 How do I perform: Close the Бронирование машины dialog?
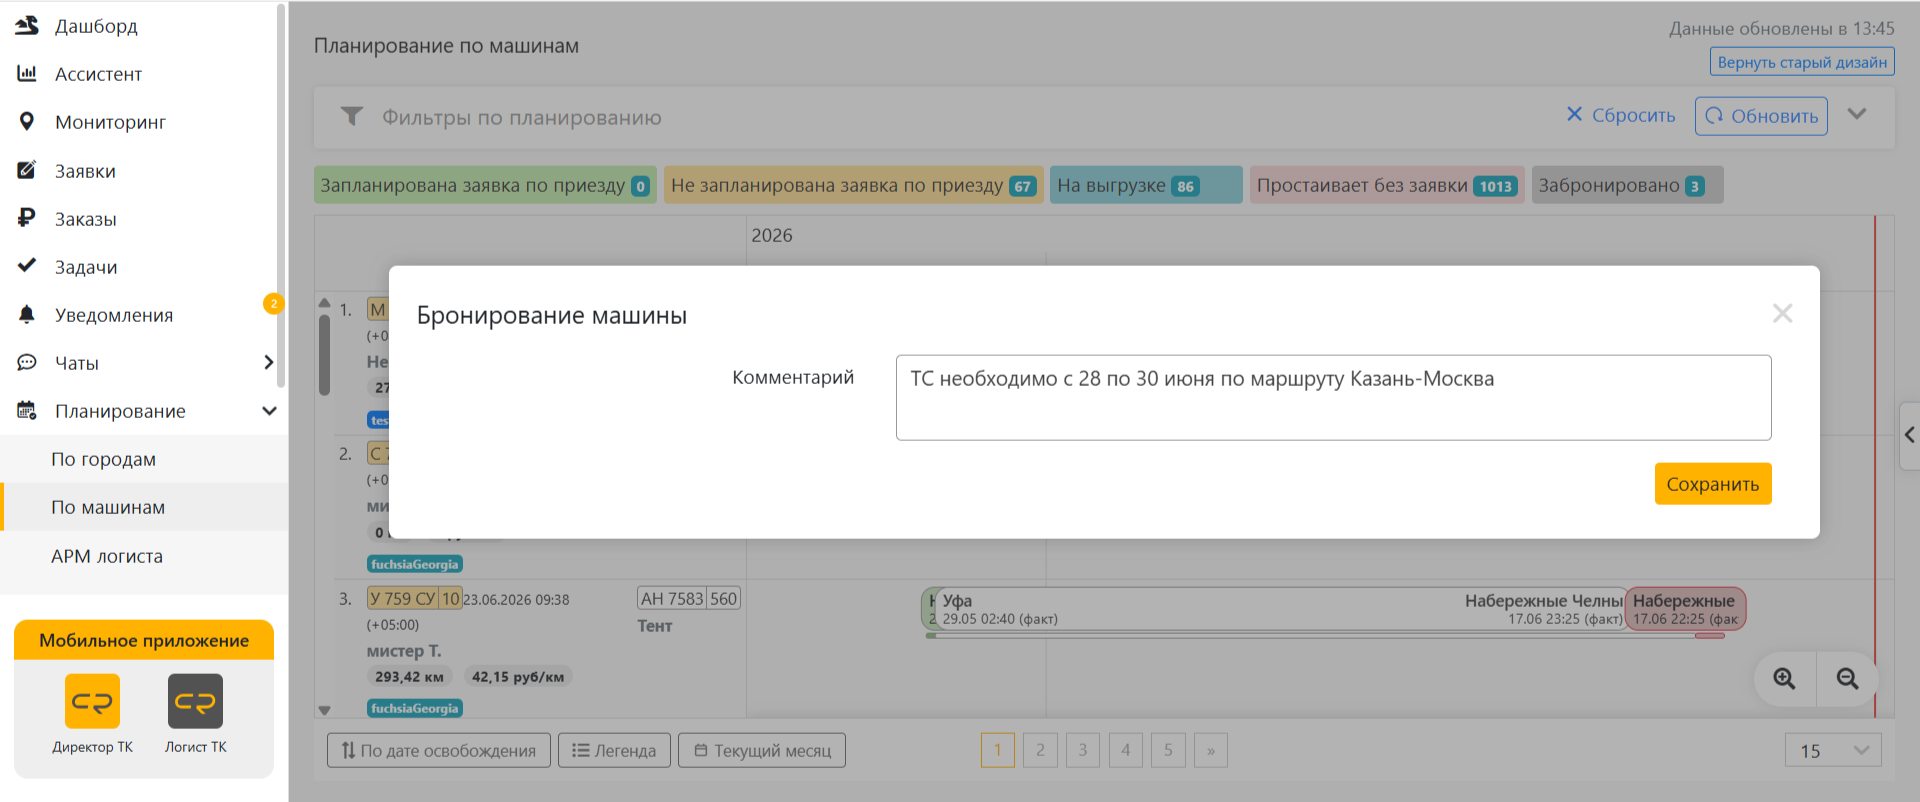coord(1782,314)
